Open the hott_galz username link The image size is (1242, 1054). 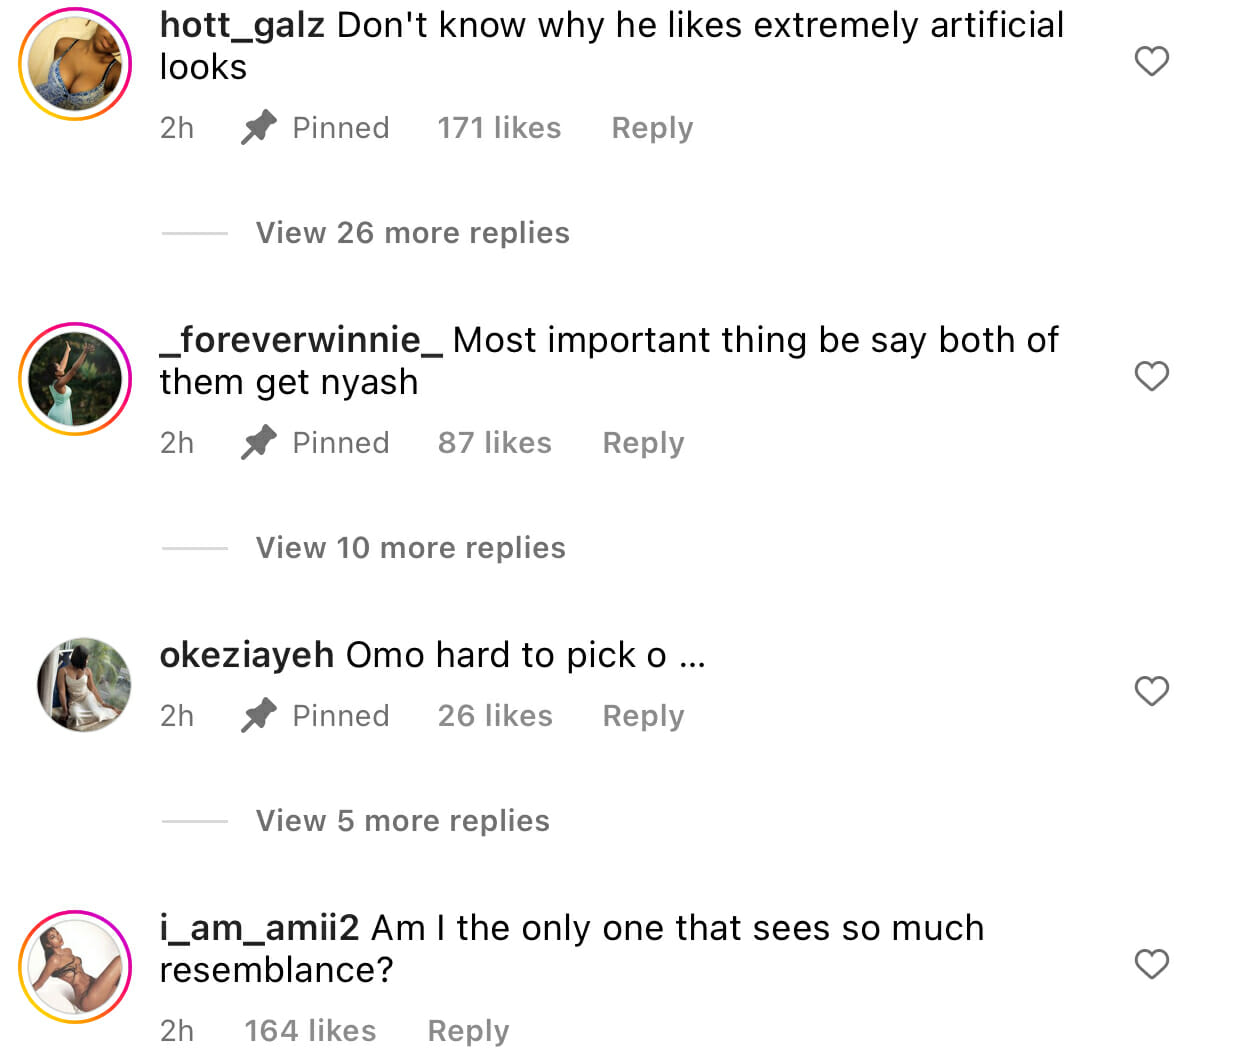pos(242,25)
